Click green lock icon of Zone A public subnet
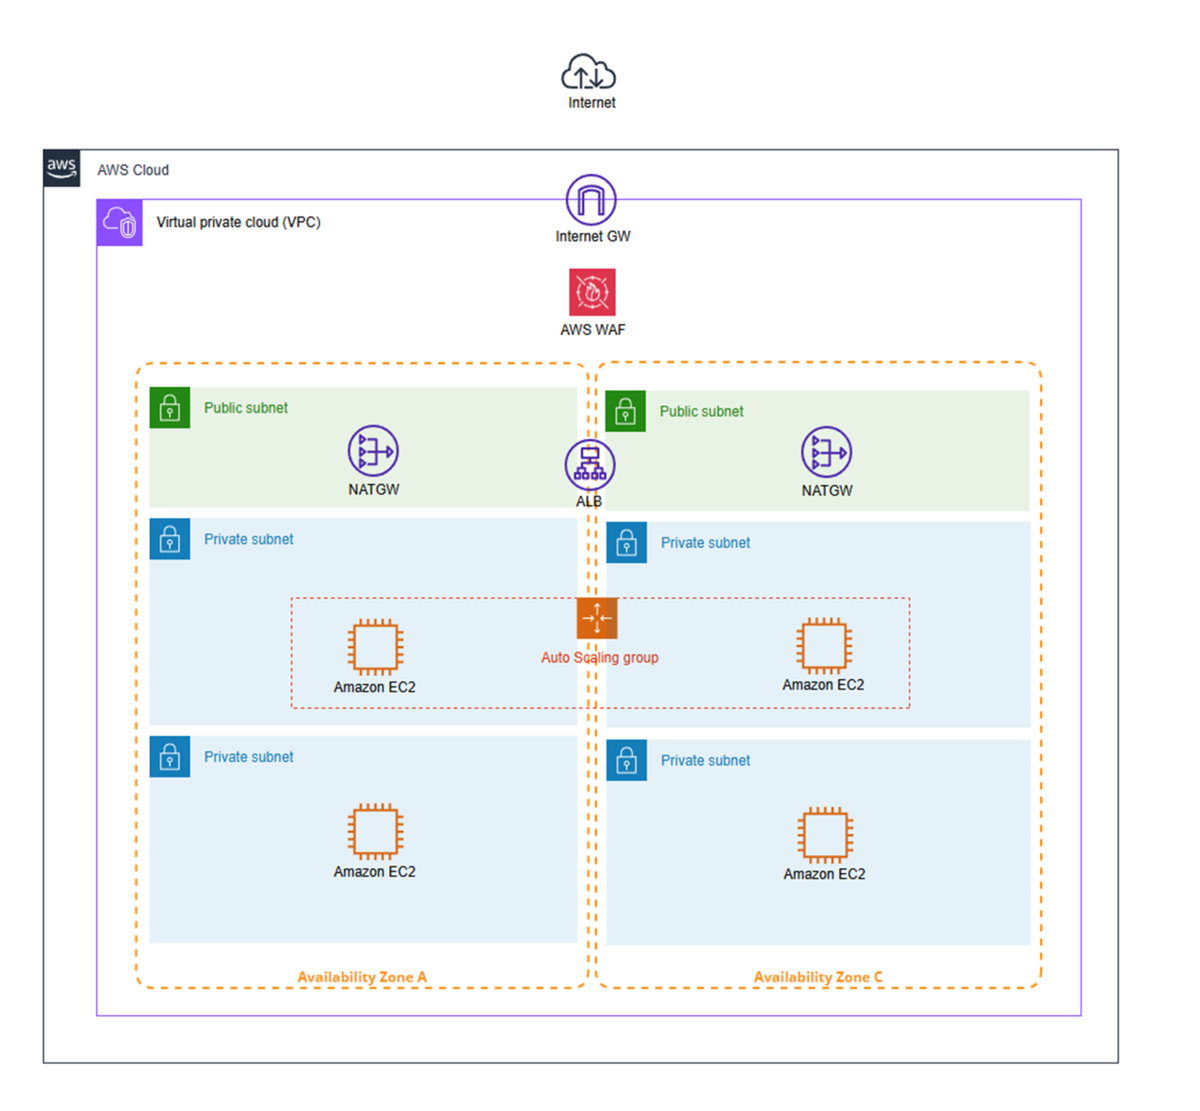1200x1111 pixels. pyautogui.click(x=170, y=408)
